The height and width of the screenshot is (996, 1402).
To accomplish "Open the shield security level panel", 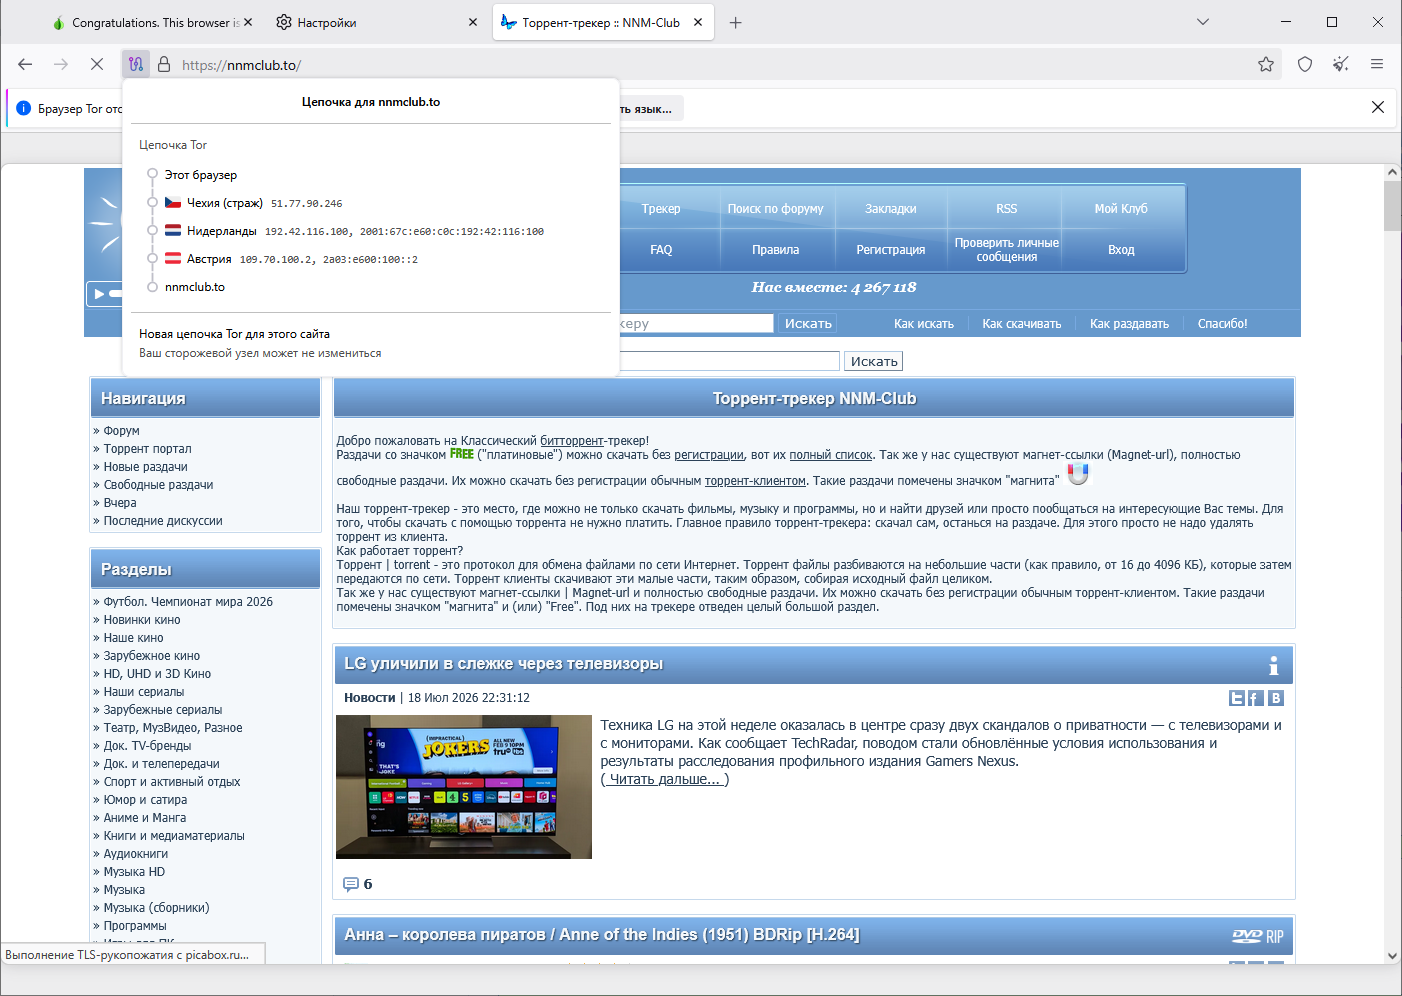I will click(x=1305, y=64).
